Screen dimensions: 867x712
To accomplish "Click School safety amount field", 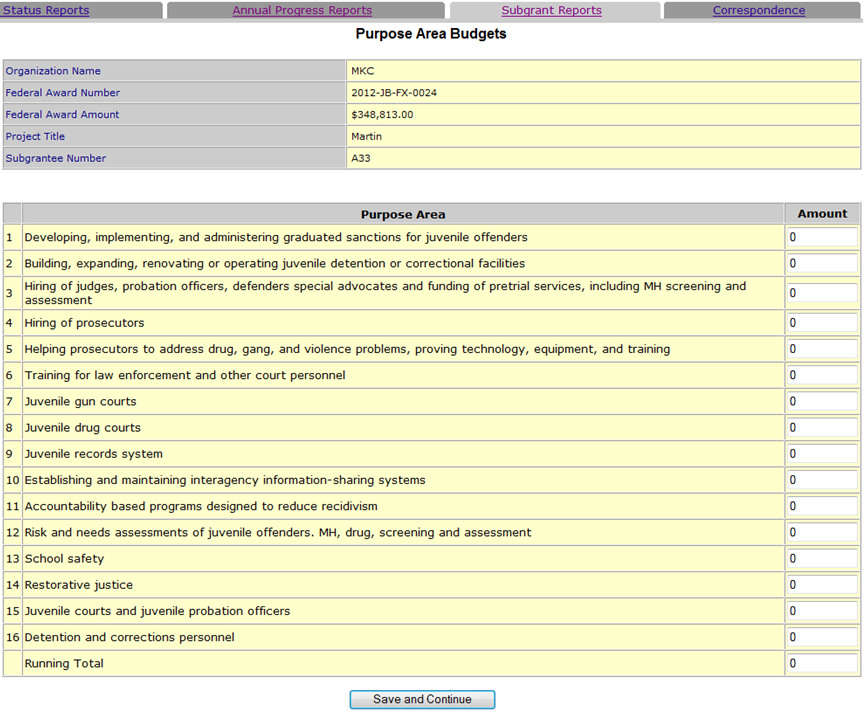I will click(x=821, y=559).
